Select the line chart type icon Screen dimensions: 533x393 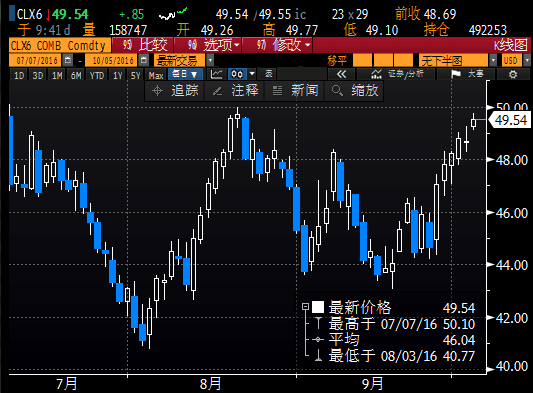pos(217,74)
